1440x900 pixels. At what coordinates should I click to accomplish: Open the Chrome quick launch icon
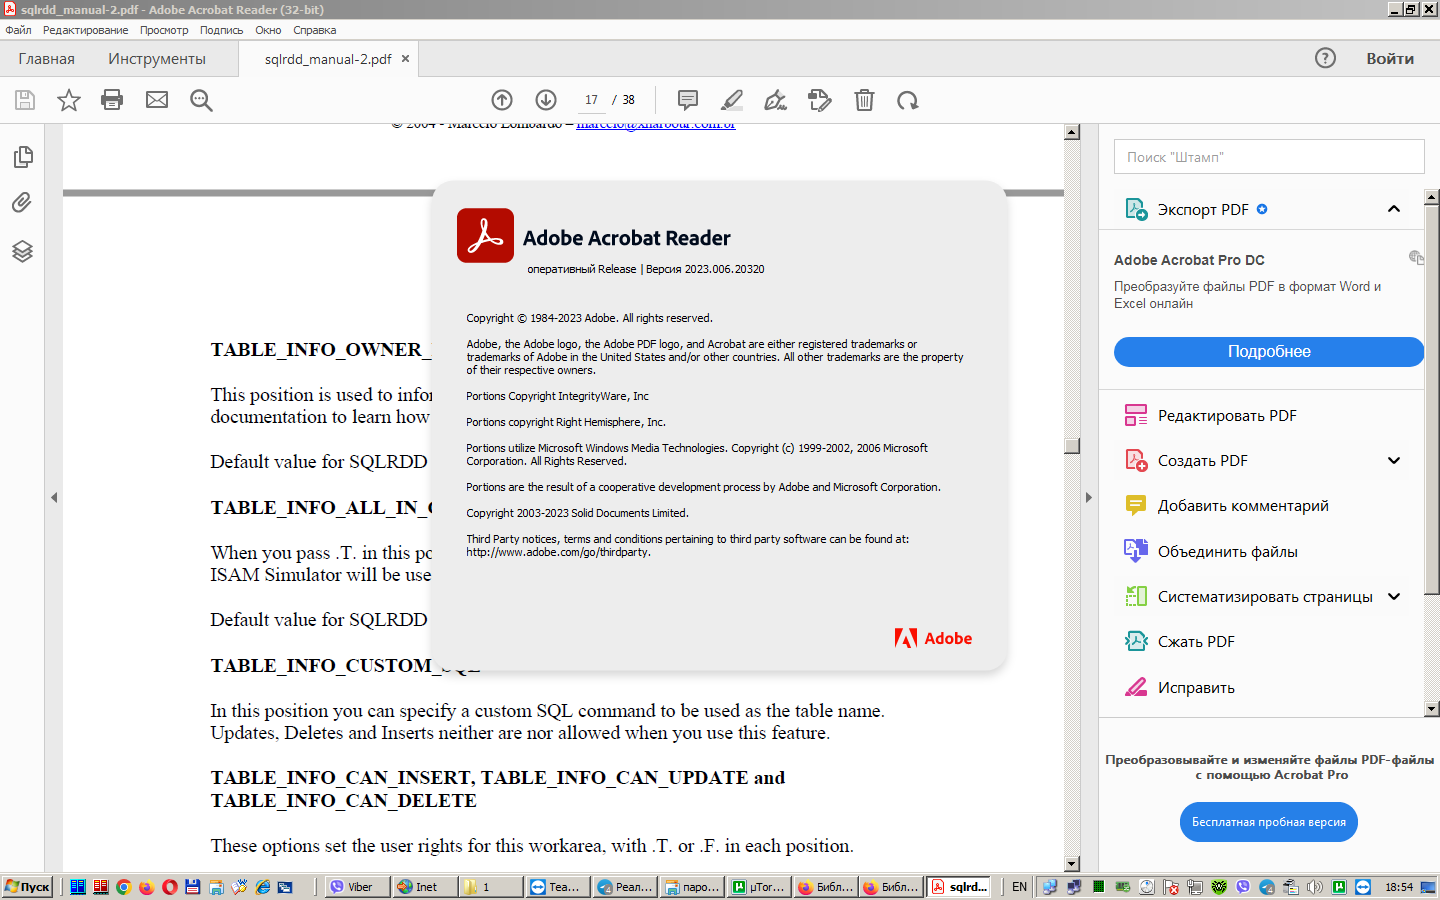point(124,887)
